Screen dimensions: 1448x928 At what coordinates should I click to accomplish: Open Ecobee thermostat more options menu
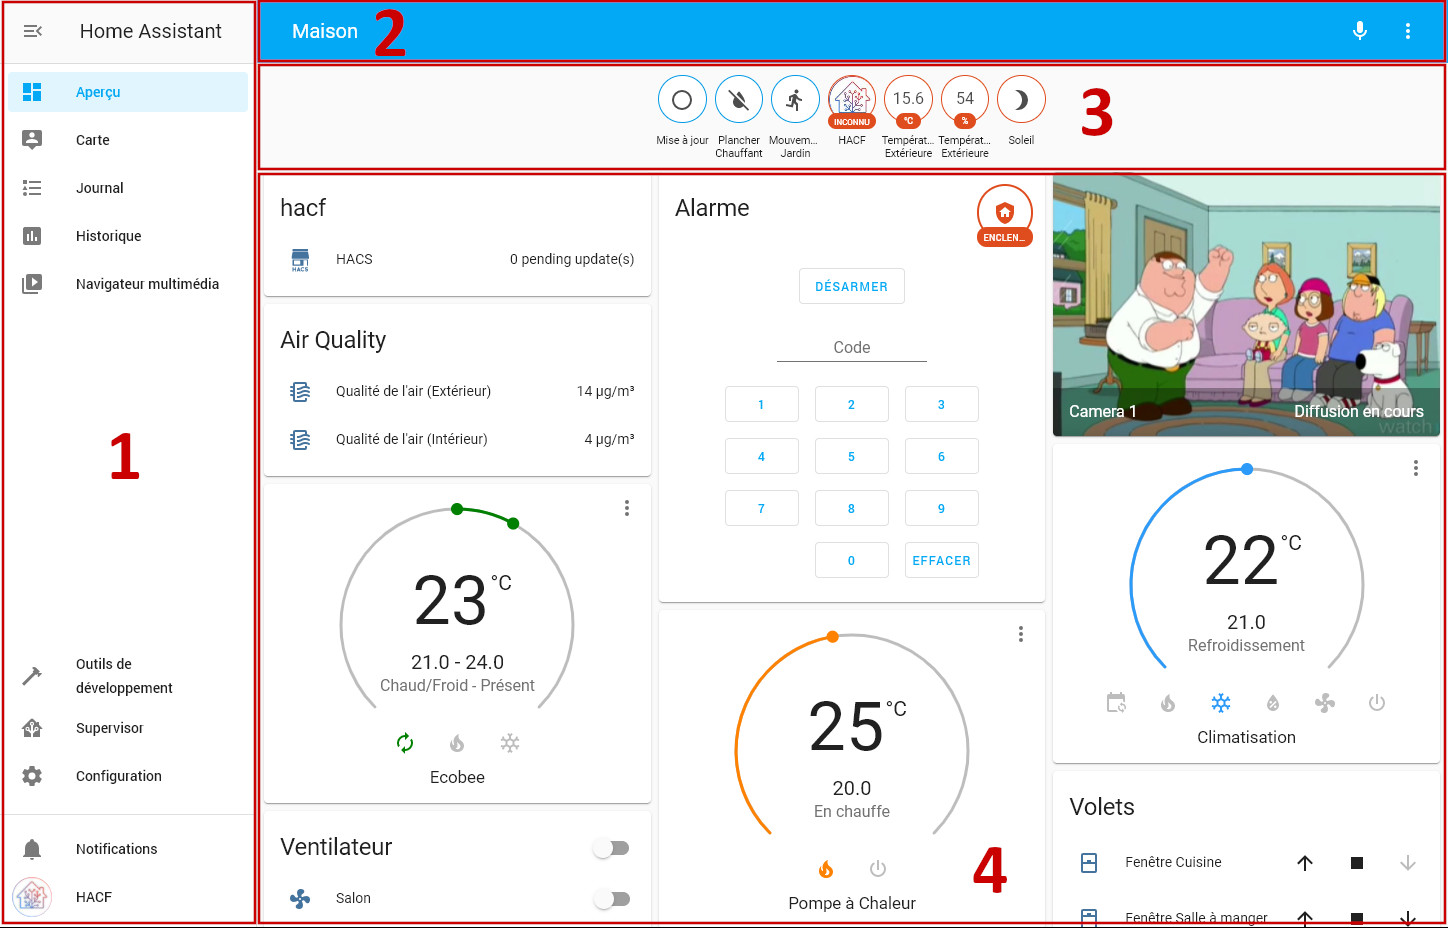click(x=627, y=508)
